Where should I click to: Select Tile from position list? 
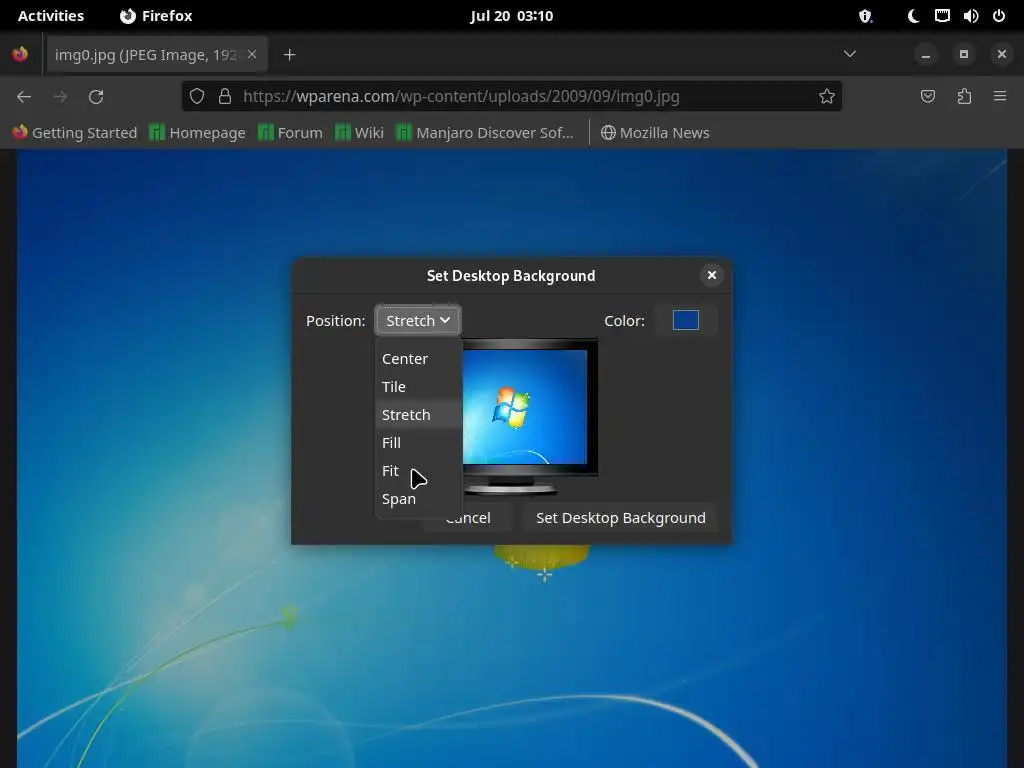click(x=419, y=387)
